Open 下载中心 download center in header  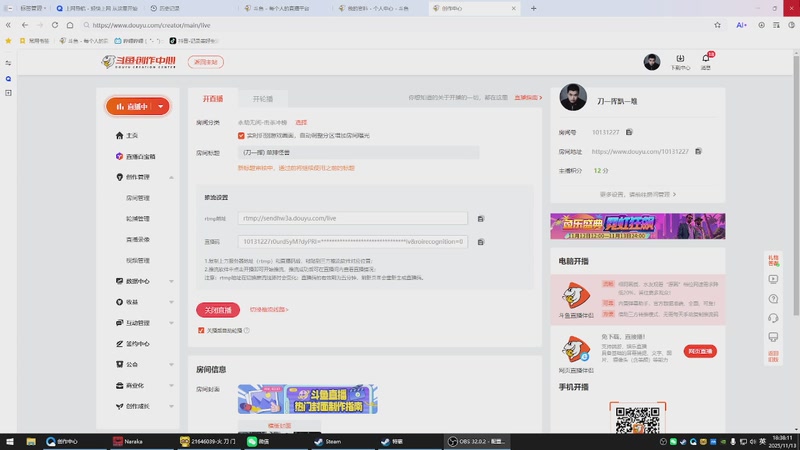coord(680,62)
